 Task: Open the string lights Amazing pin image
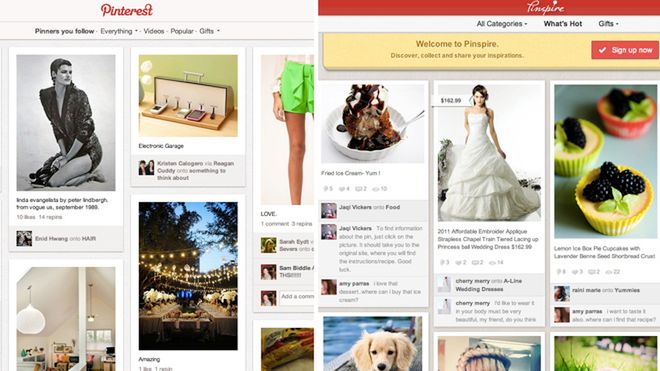[188, 276]
